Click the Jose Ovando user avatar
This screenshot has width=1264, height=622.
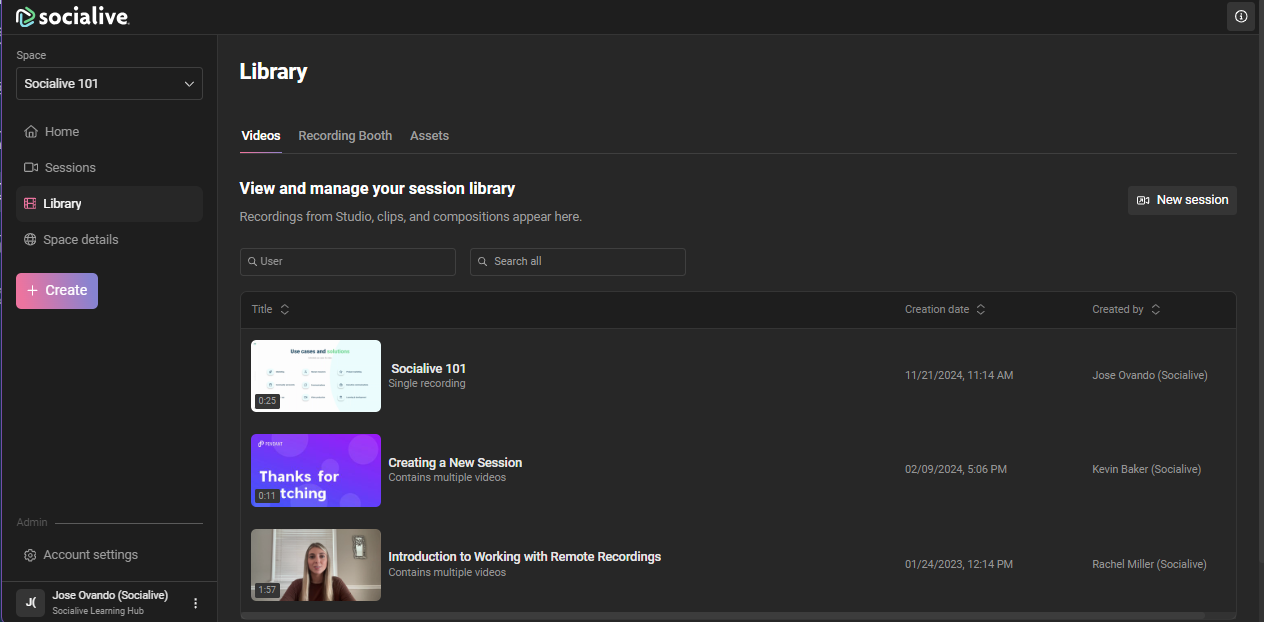coord(30,602)
